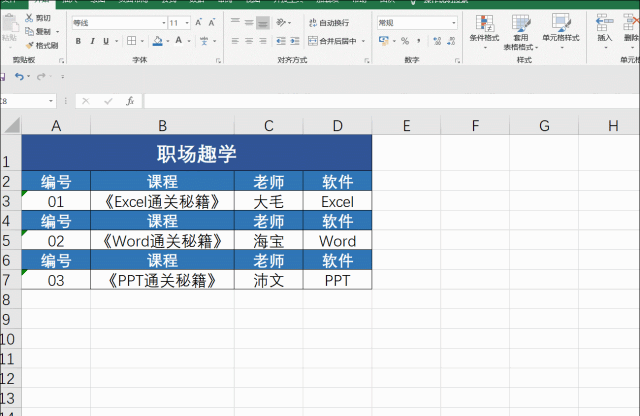Expand the Name Box dropdown arrow
This screenshot has width=640, height=416.
51,101
